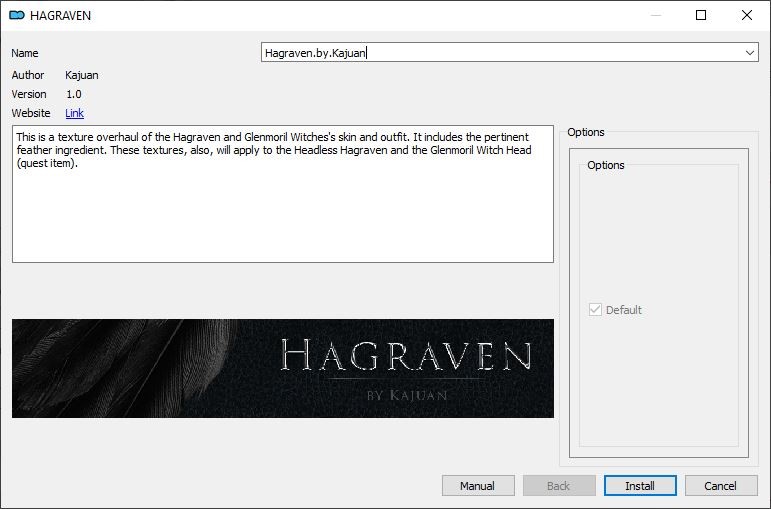Click the HAGRAVEN window title icon
Viewport: 771px width, 509px height.
click(17, 15)
